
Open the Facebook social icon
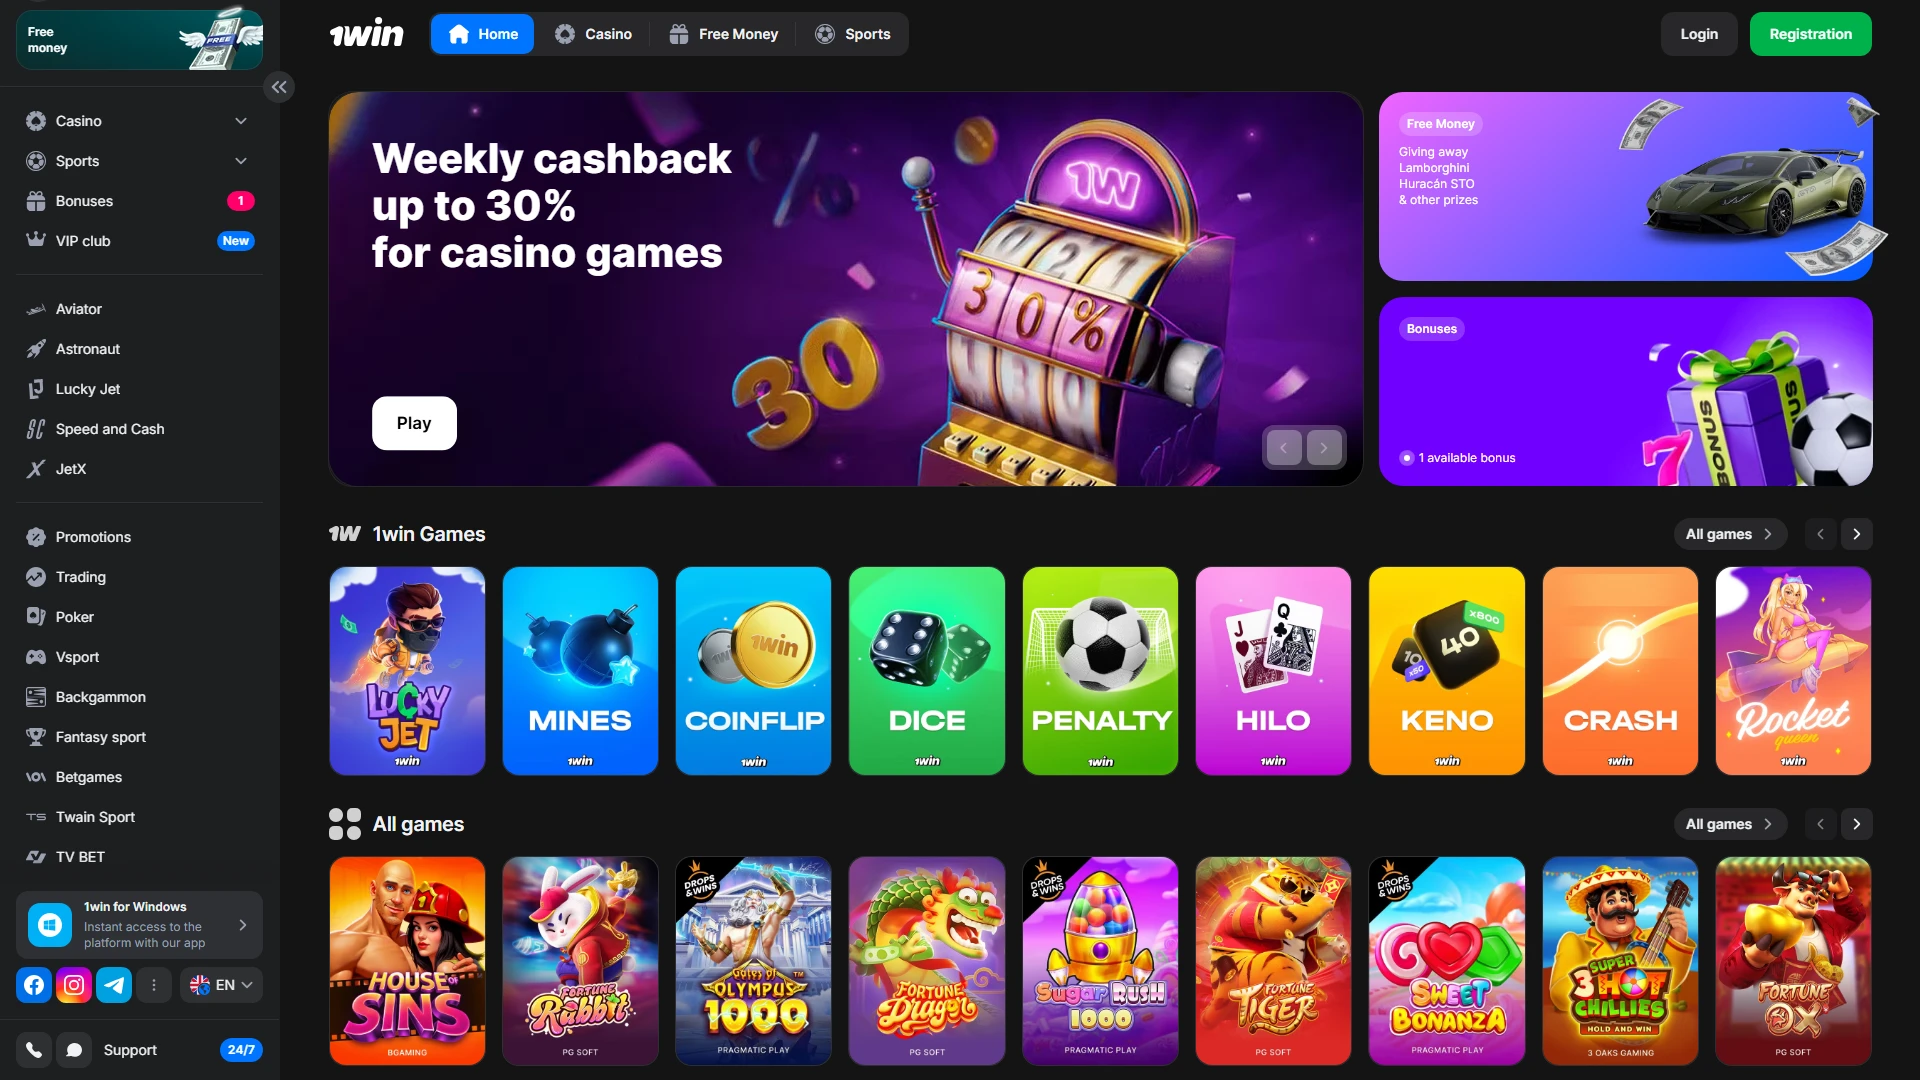(34, 985)
